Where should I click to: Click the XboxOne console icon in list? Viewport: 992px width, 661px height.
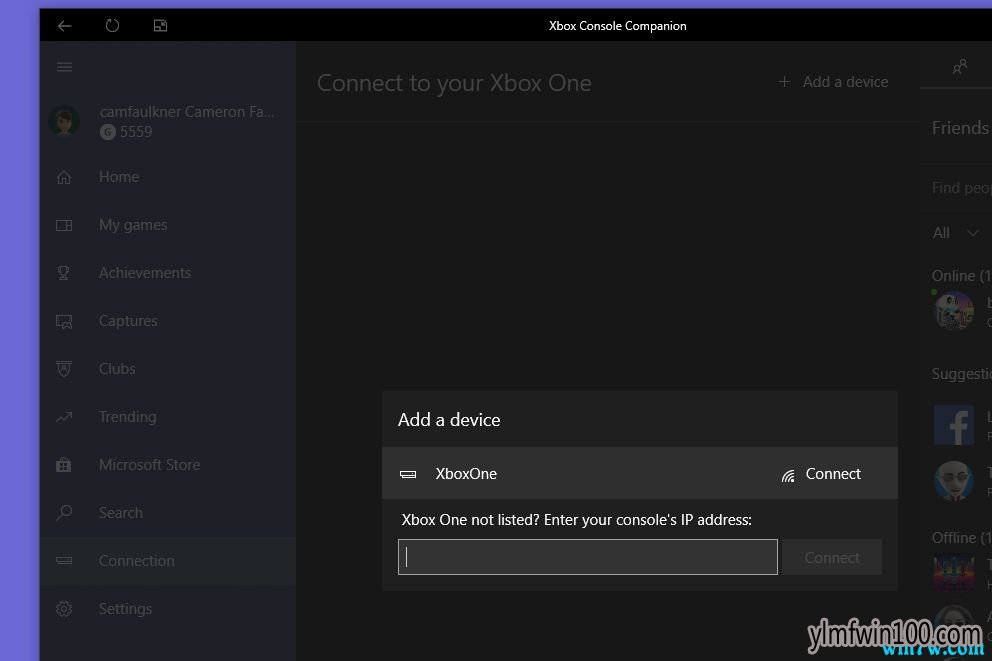click(x=408, y=474)
